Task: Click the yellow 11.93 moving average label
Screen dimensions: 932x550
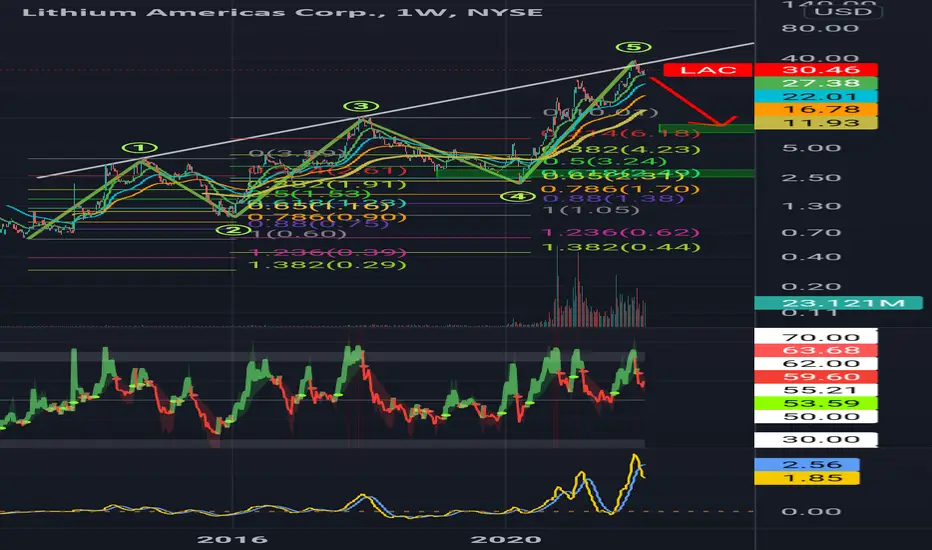Action: pyautogui.click(x=816, y=123)
